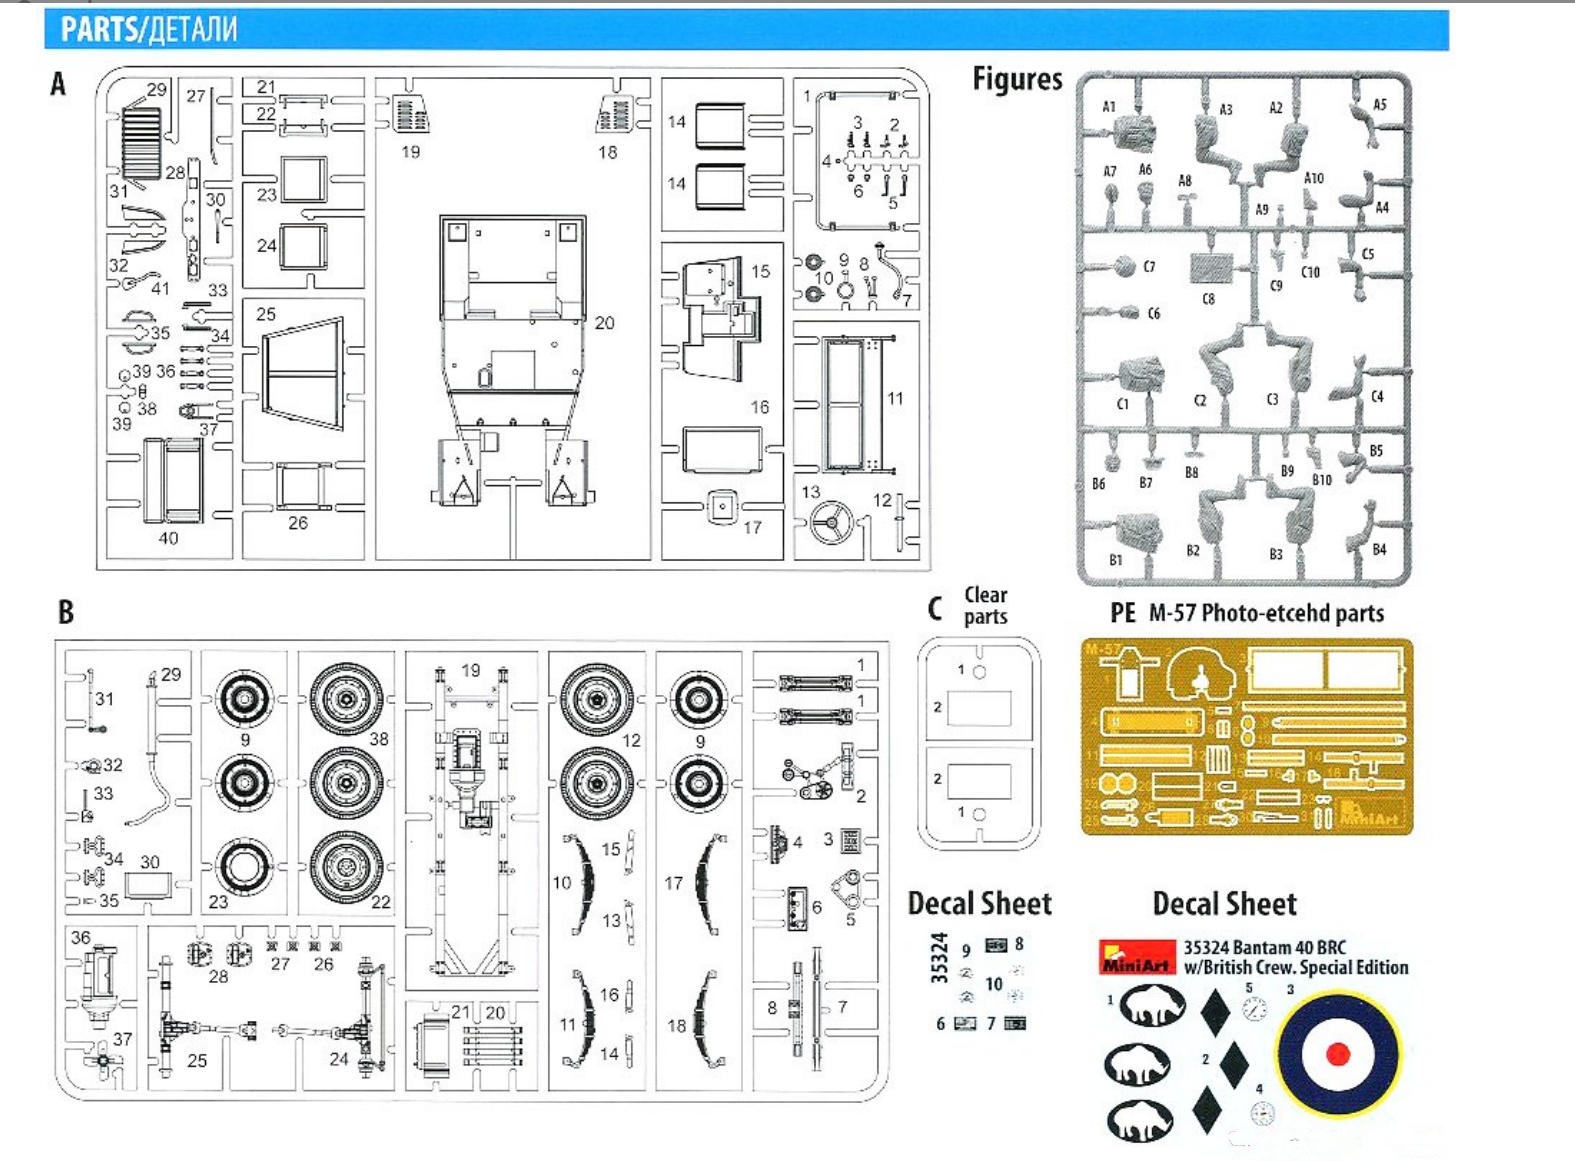Select leaf spring part 18 on sprue B
1575x1161 pixels.
click(x=709, y=1018)
